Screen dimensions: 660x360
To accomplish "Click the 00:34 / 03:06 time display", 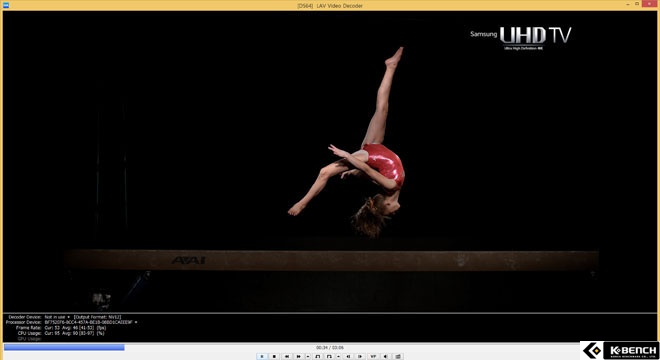I will pos(330,348).
